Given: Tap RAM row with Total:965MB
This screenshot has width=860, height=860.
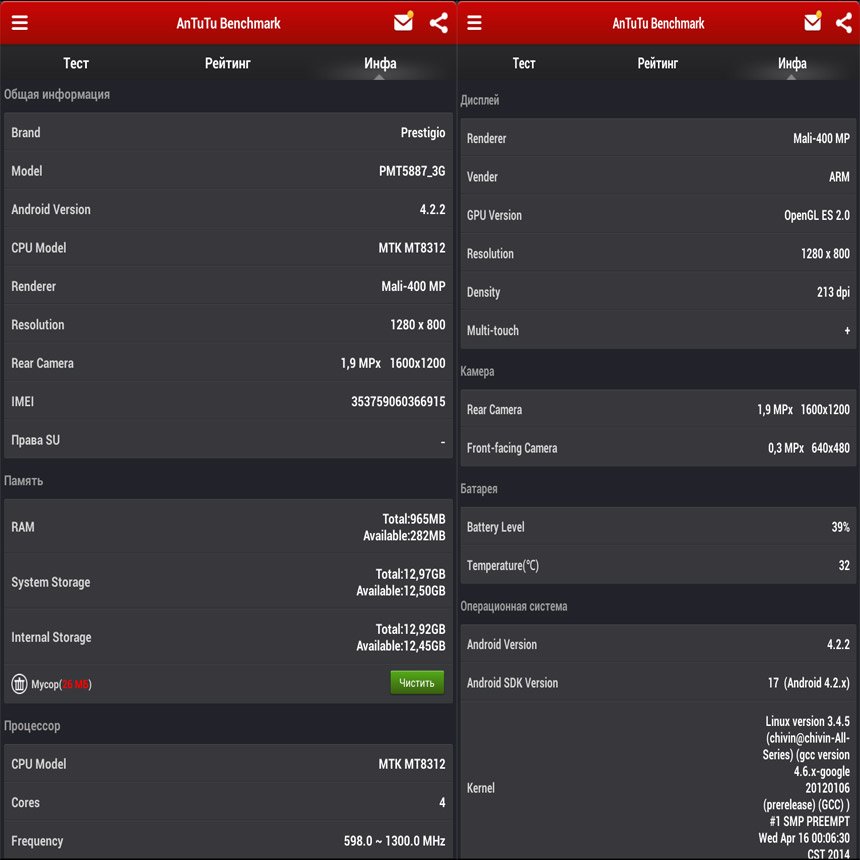Looking at the screenshot, I should pos(228,527).
